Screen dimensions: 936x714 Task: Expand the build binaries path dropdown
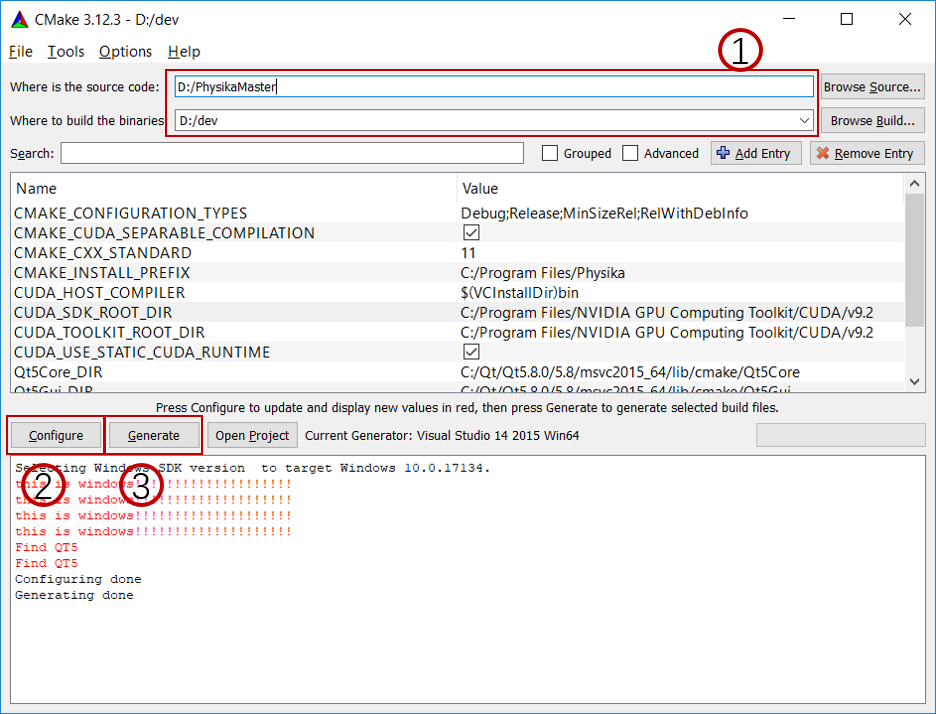pyautogui.click(x=804, y=121)
